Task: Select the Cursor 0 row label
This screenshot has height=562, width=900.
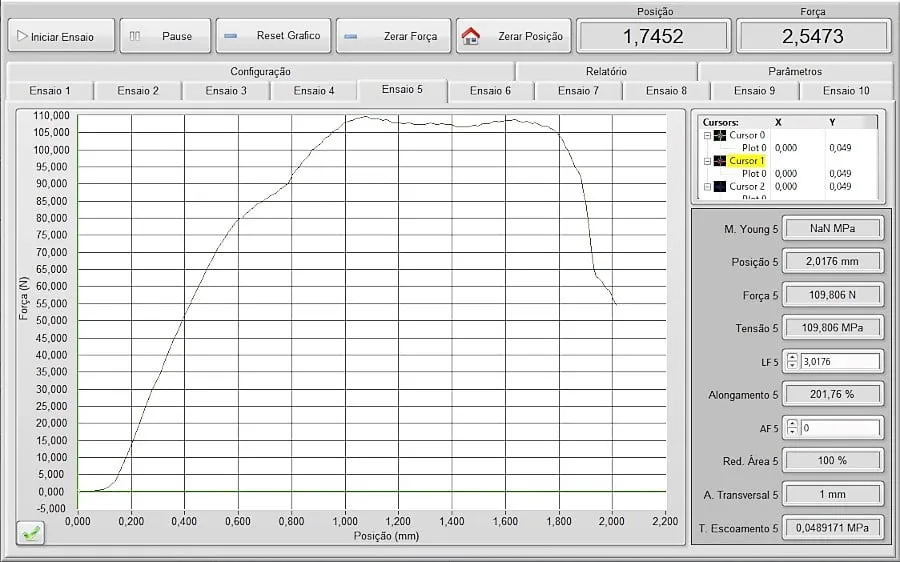Action: [747, 135]
